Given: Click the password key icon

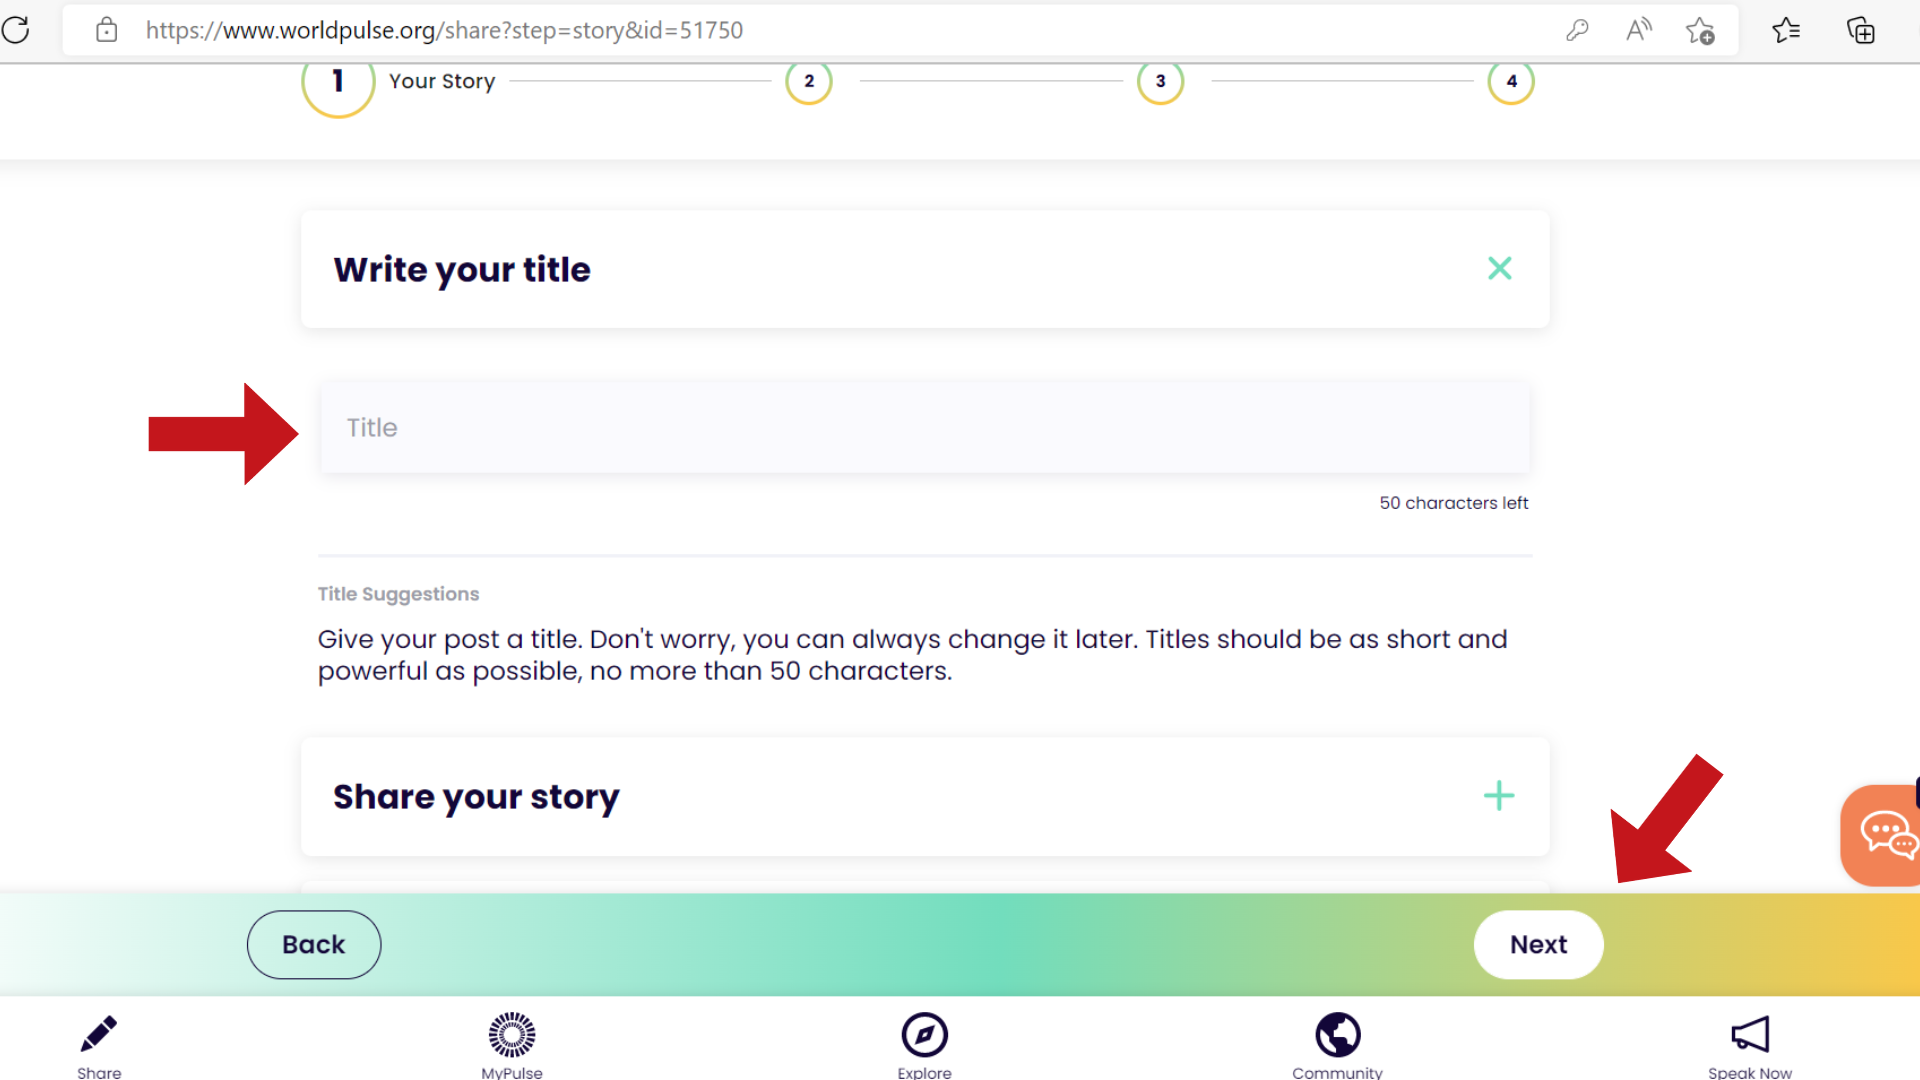Looking at the screenshot, I should pyautogui.click(x=1577, y=30).
